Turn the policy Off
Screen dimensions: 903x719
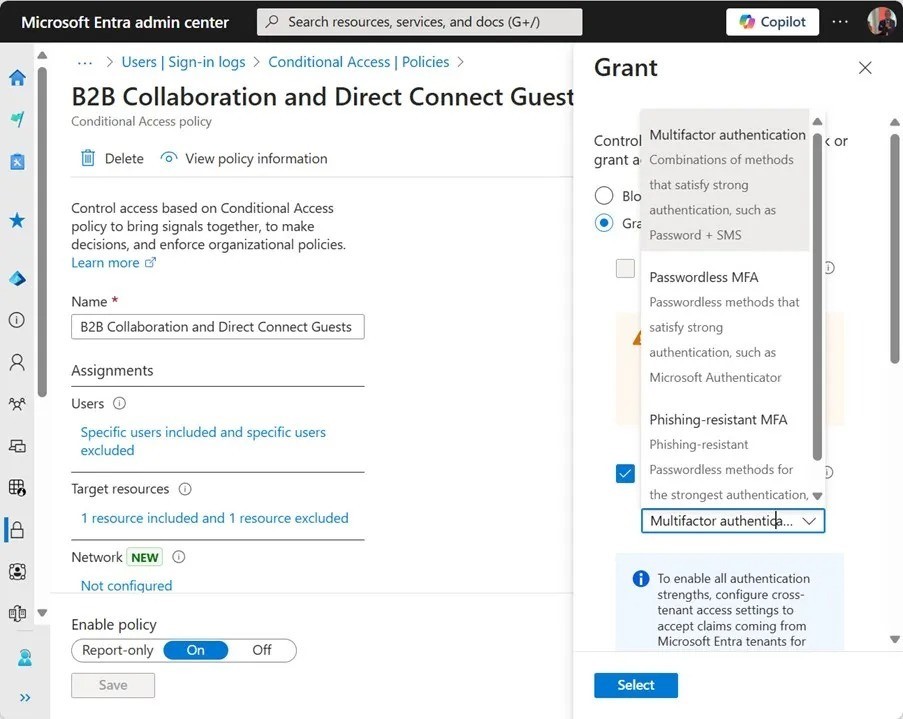click(262, 650)
